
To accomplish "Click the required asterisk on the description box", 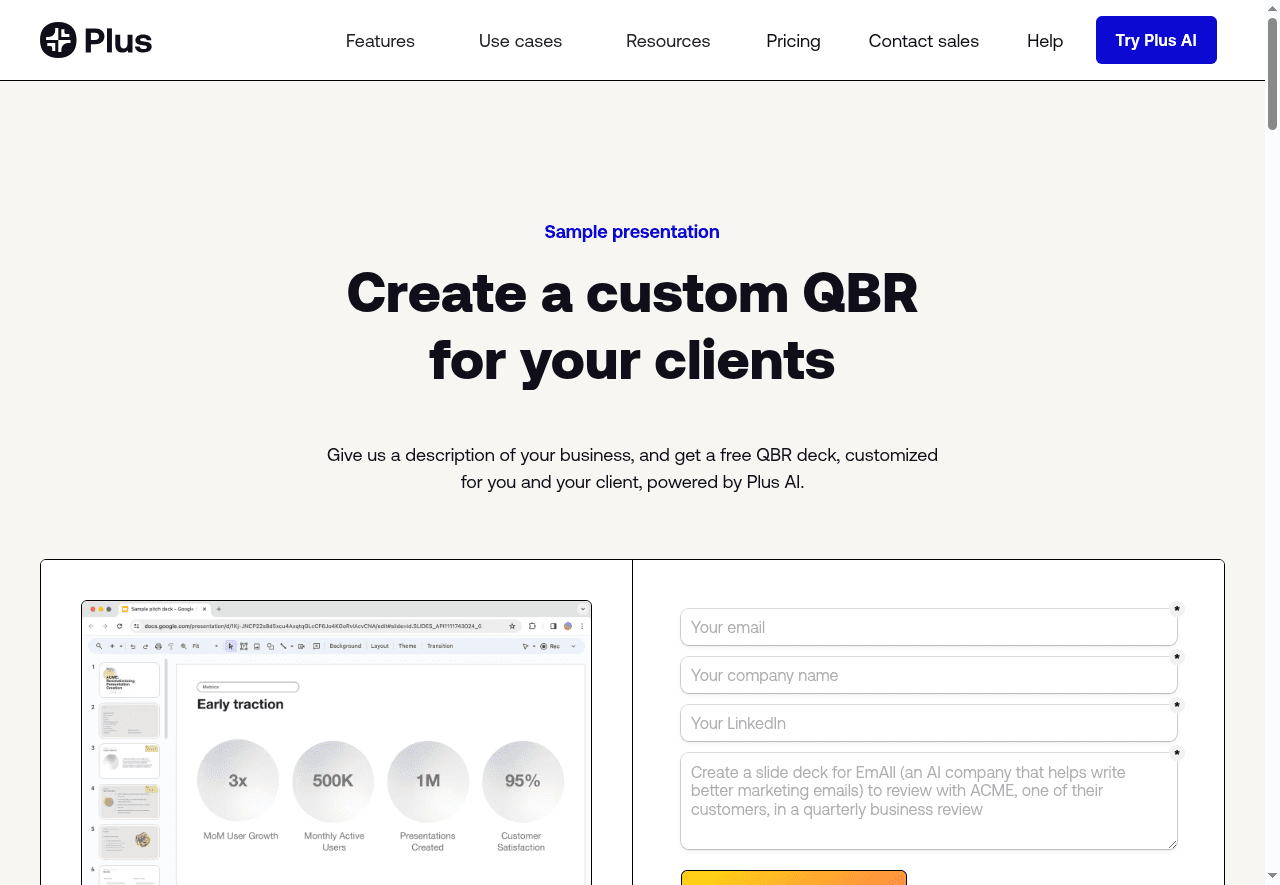I will click(1177, 753).
